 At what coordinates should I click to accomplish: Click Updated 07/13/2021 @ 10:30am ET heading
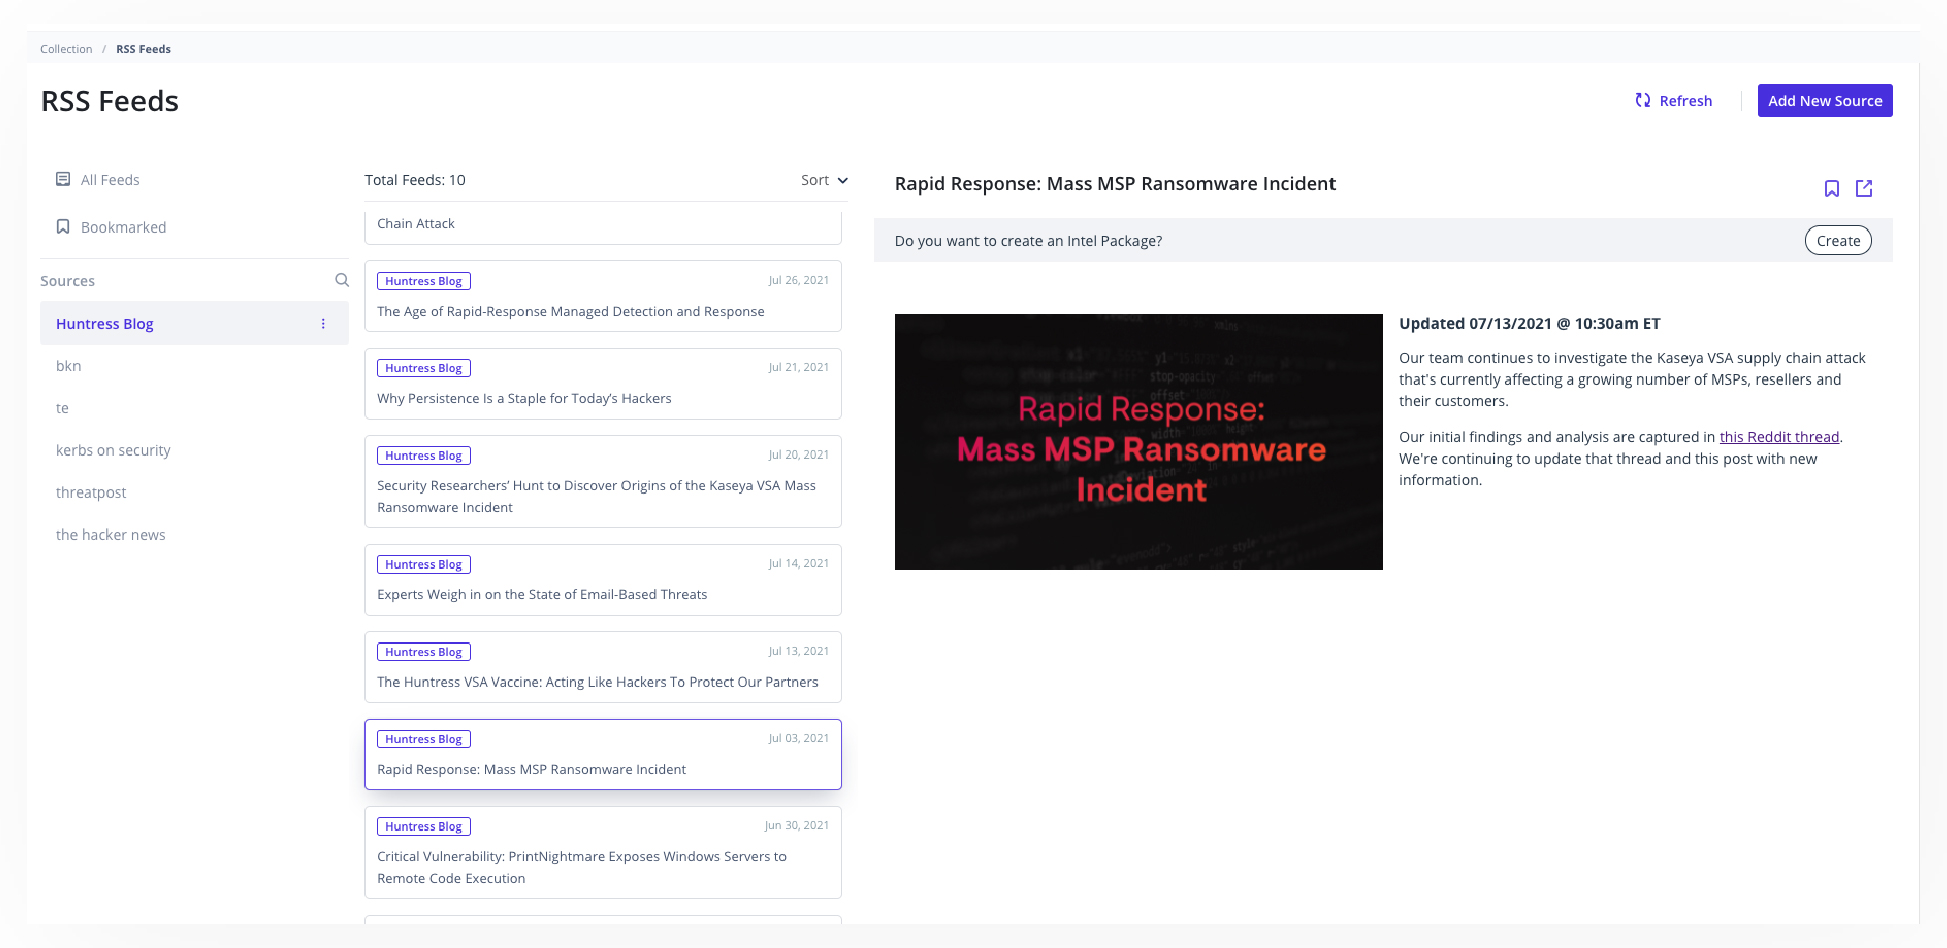click(x=1530, y=324)
